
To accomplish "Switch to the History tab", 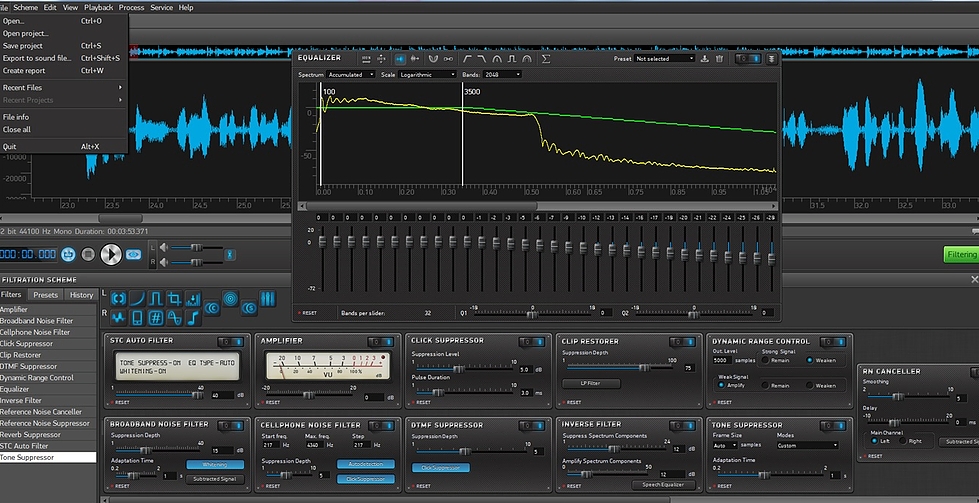I will (82, 295).
